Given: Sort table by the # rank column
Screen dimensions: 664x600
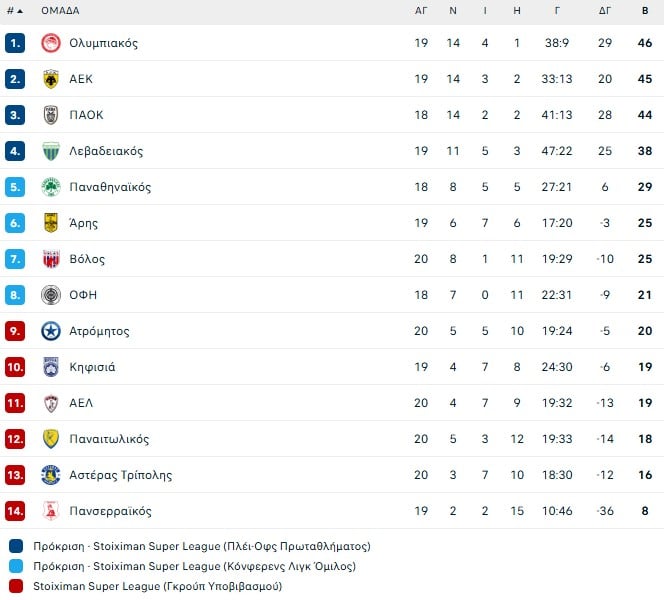Looking at the screenshot, I should [14, 11].
